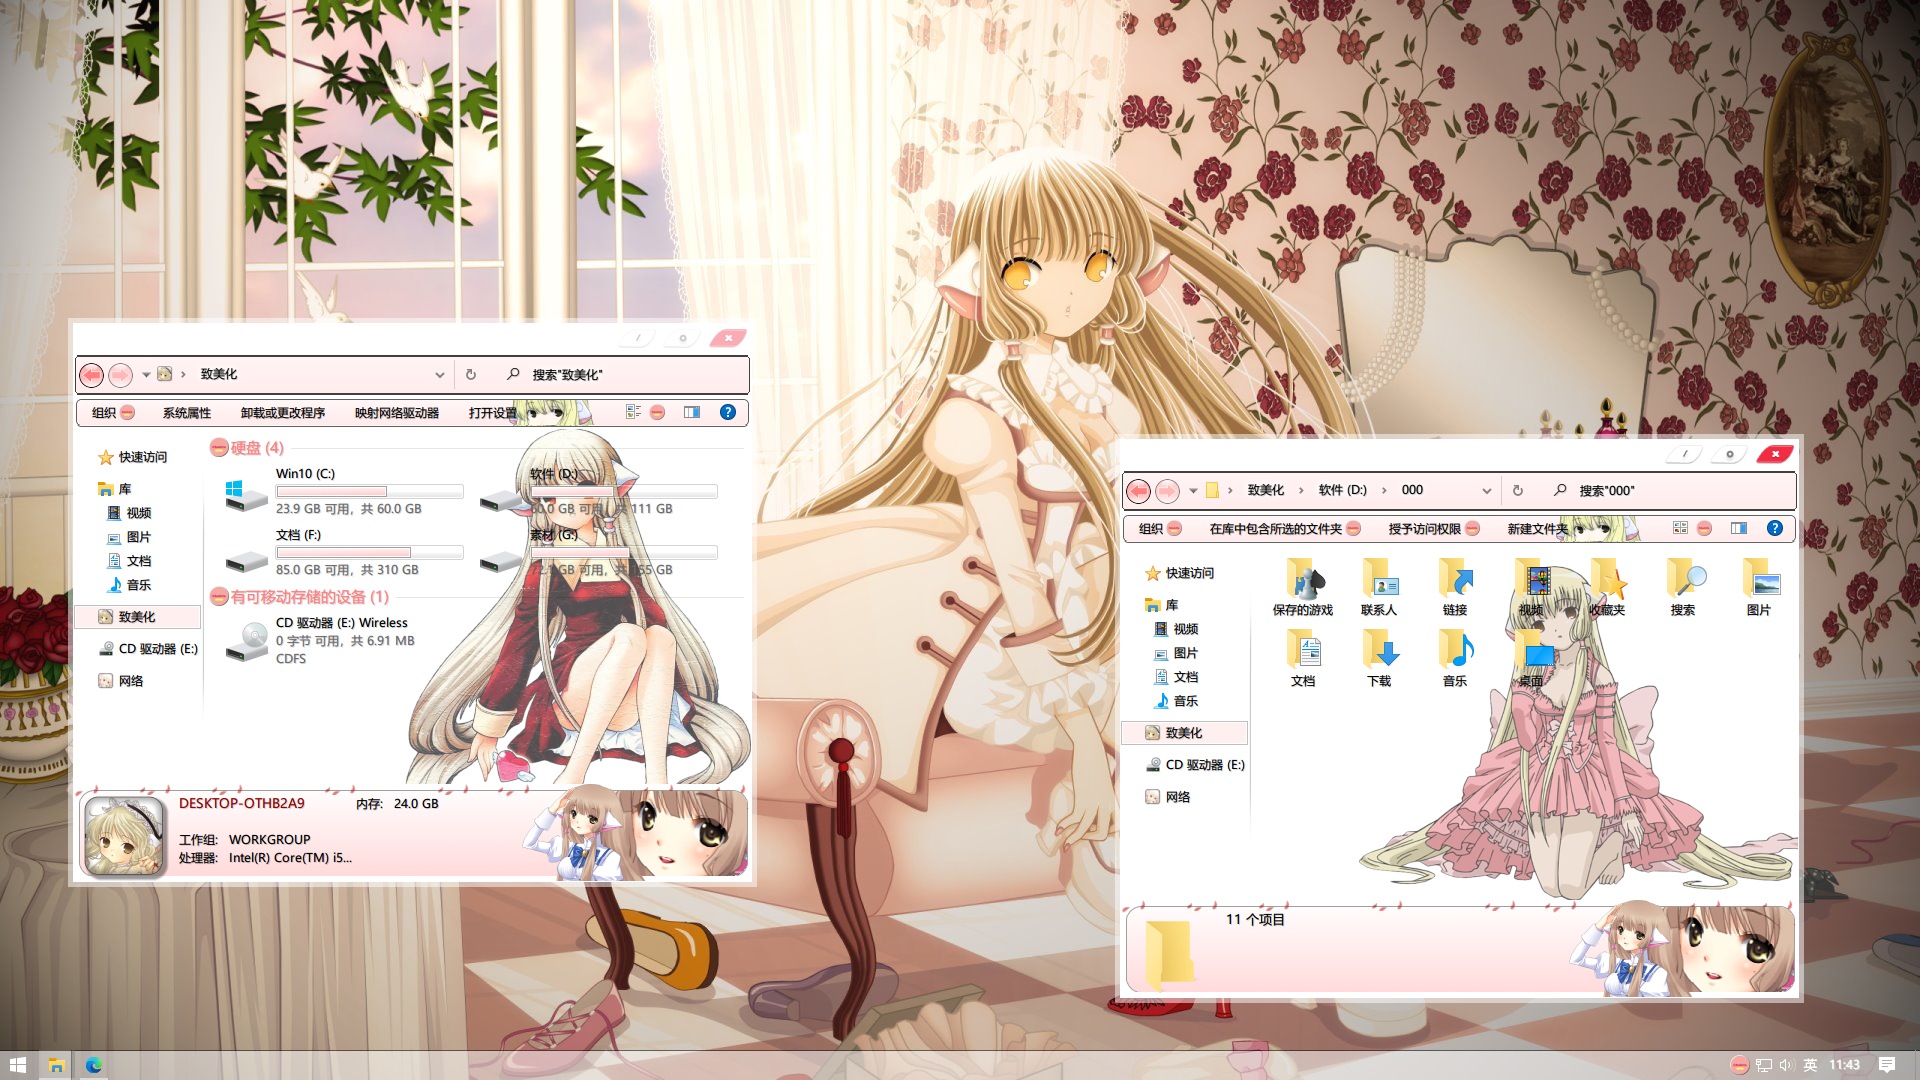1920x1080 pixels.
Task: Click 映射网络驱动器
Action: tap(397, 412)
